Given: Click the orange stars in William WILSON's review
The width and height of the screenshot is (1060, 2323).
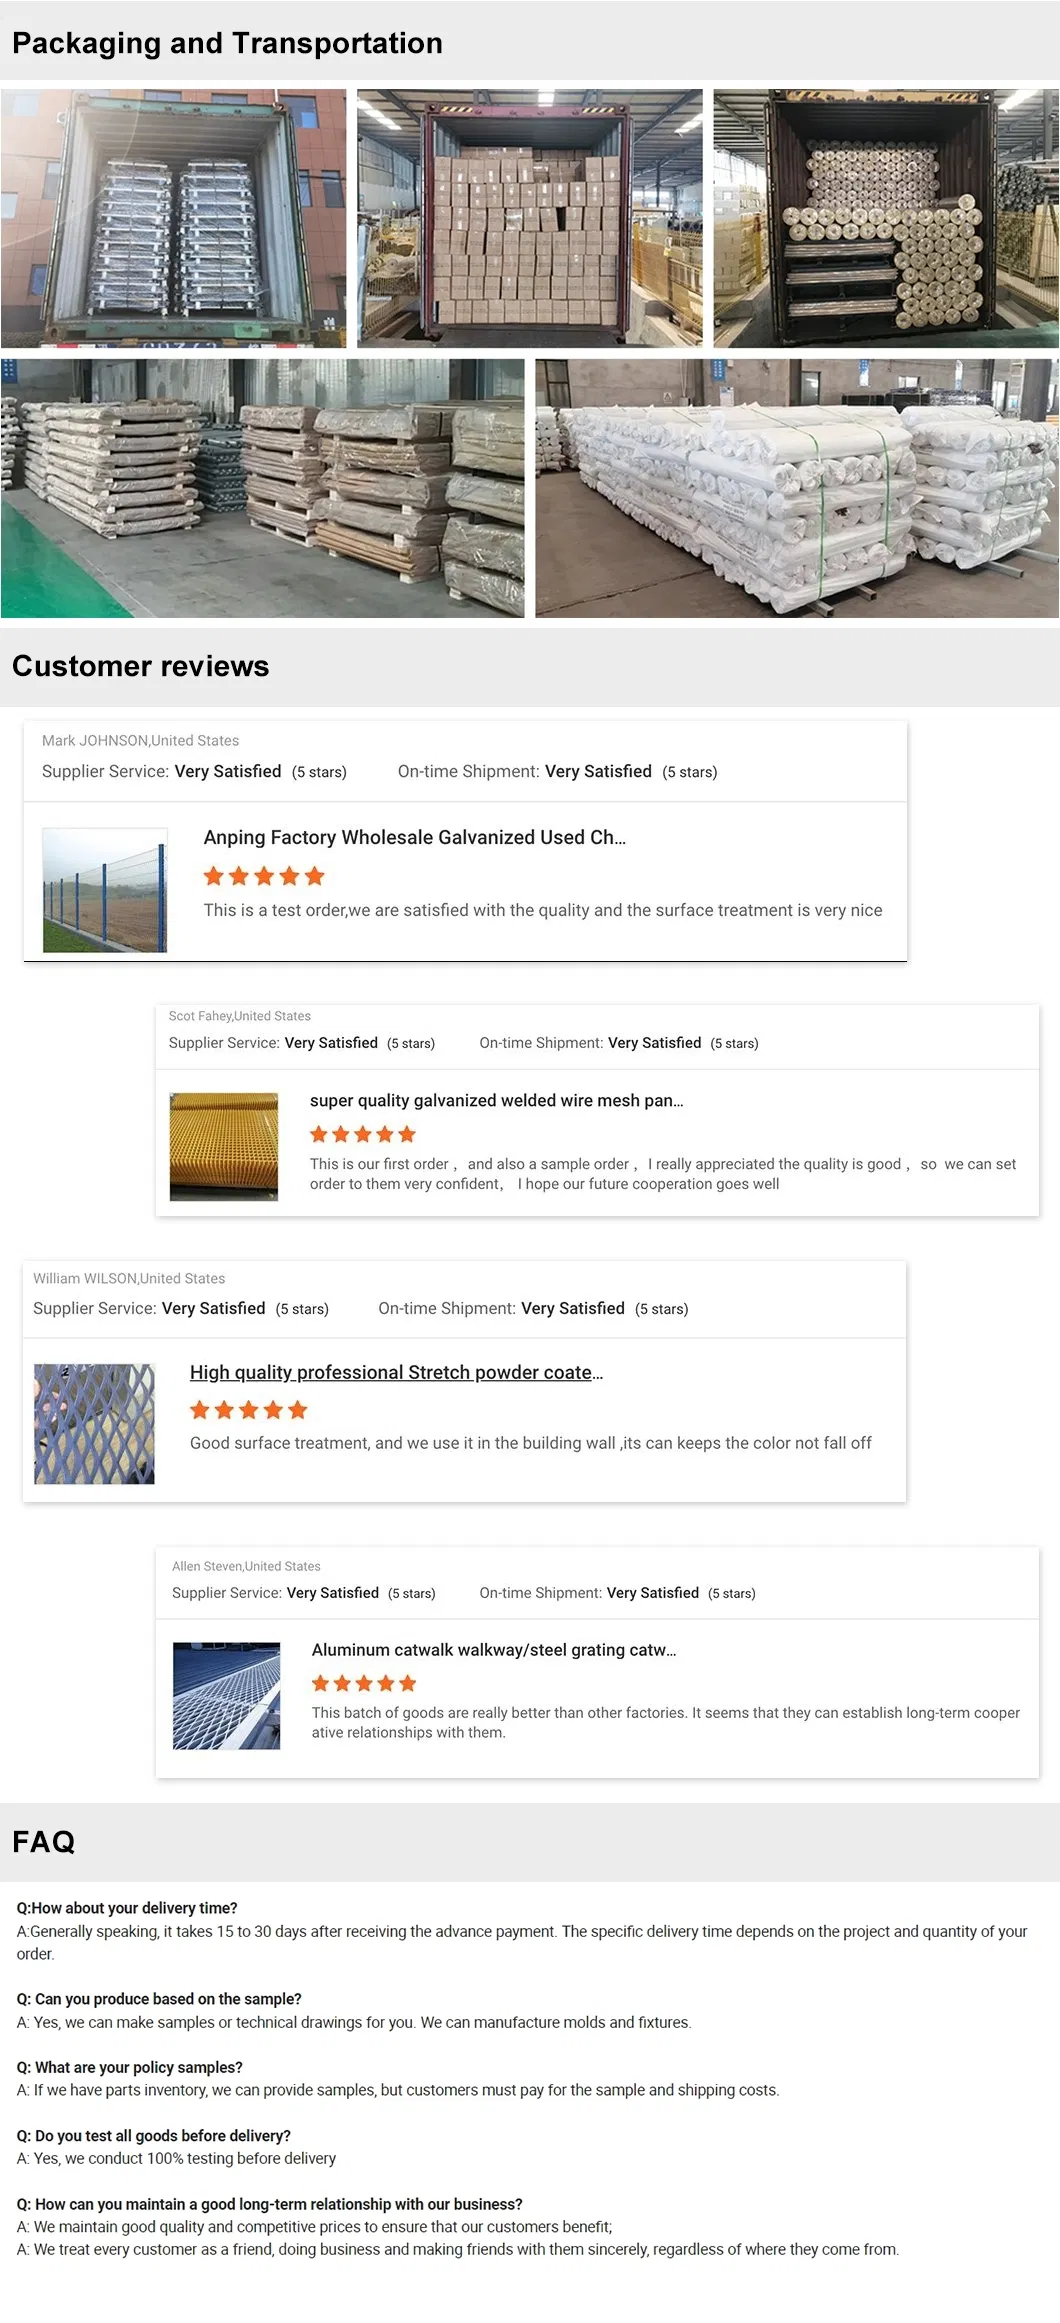Looking at the screenshot, I should point(248,1410).
